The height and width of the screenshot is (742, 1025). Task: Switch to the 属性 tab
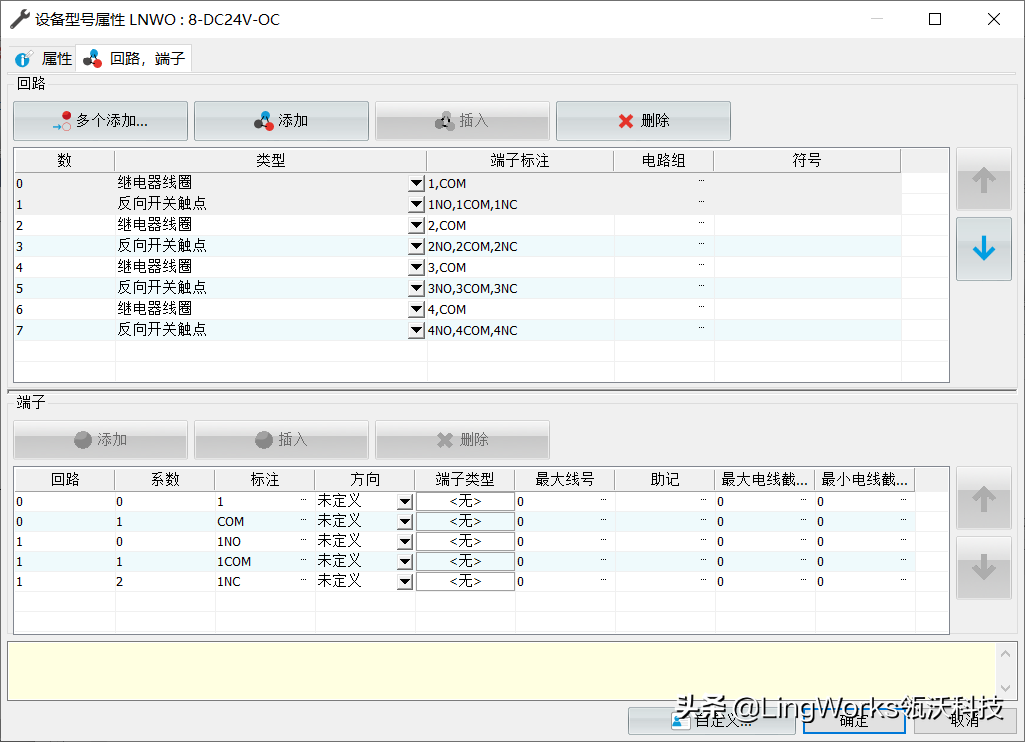coord(45,59)
